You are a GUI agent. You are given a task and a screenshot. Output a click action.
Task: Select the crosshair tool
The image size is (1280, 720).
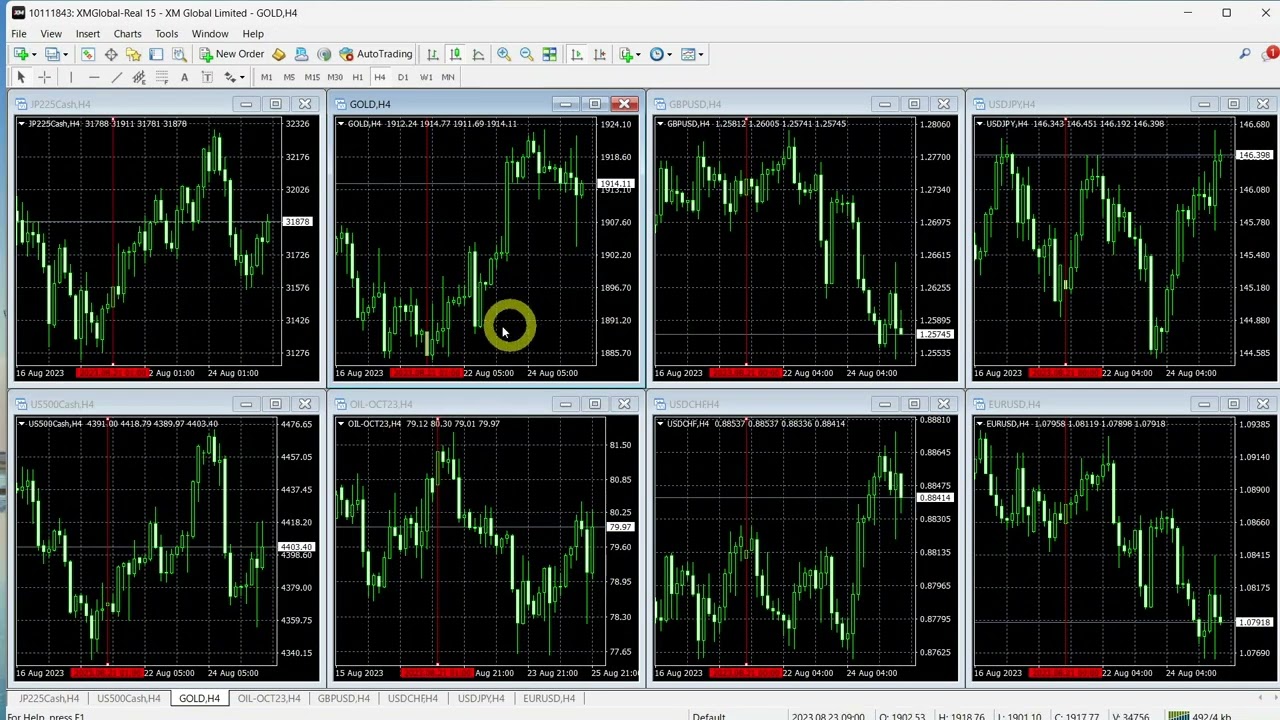44,77
